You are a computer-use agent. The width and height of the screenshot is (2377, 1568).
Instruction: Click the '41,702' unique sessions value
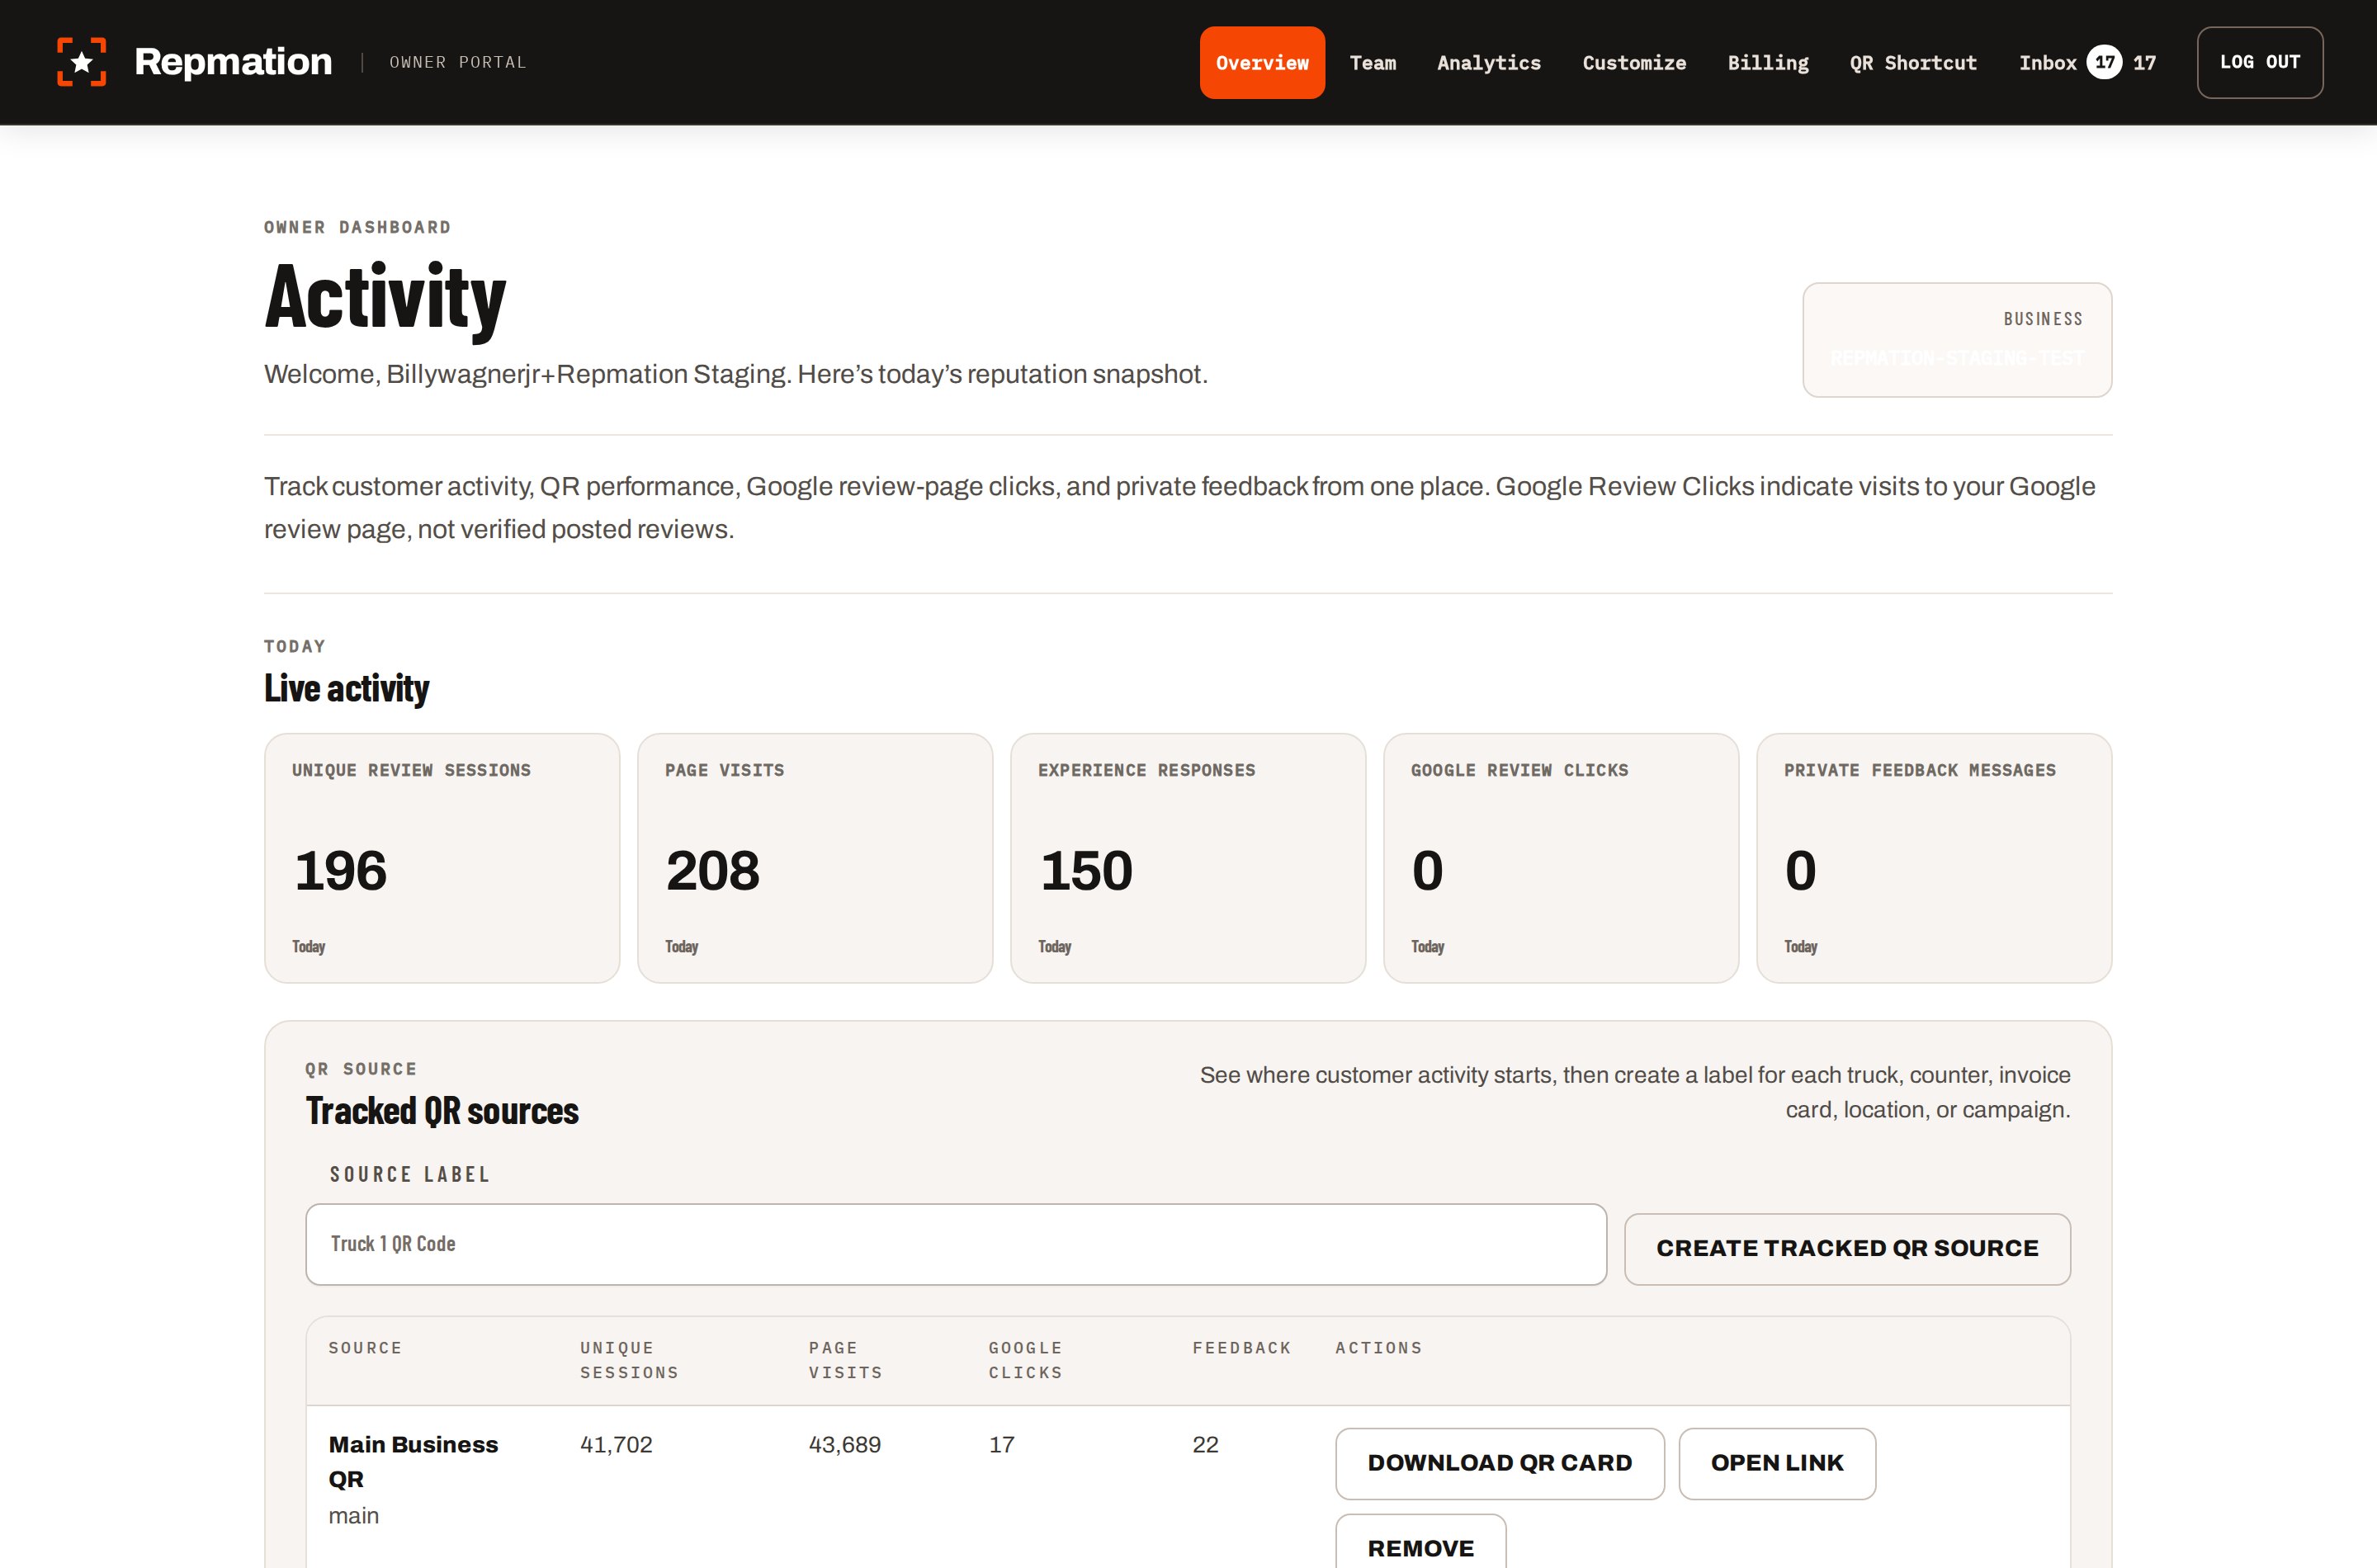click(x=616, y=1445)
